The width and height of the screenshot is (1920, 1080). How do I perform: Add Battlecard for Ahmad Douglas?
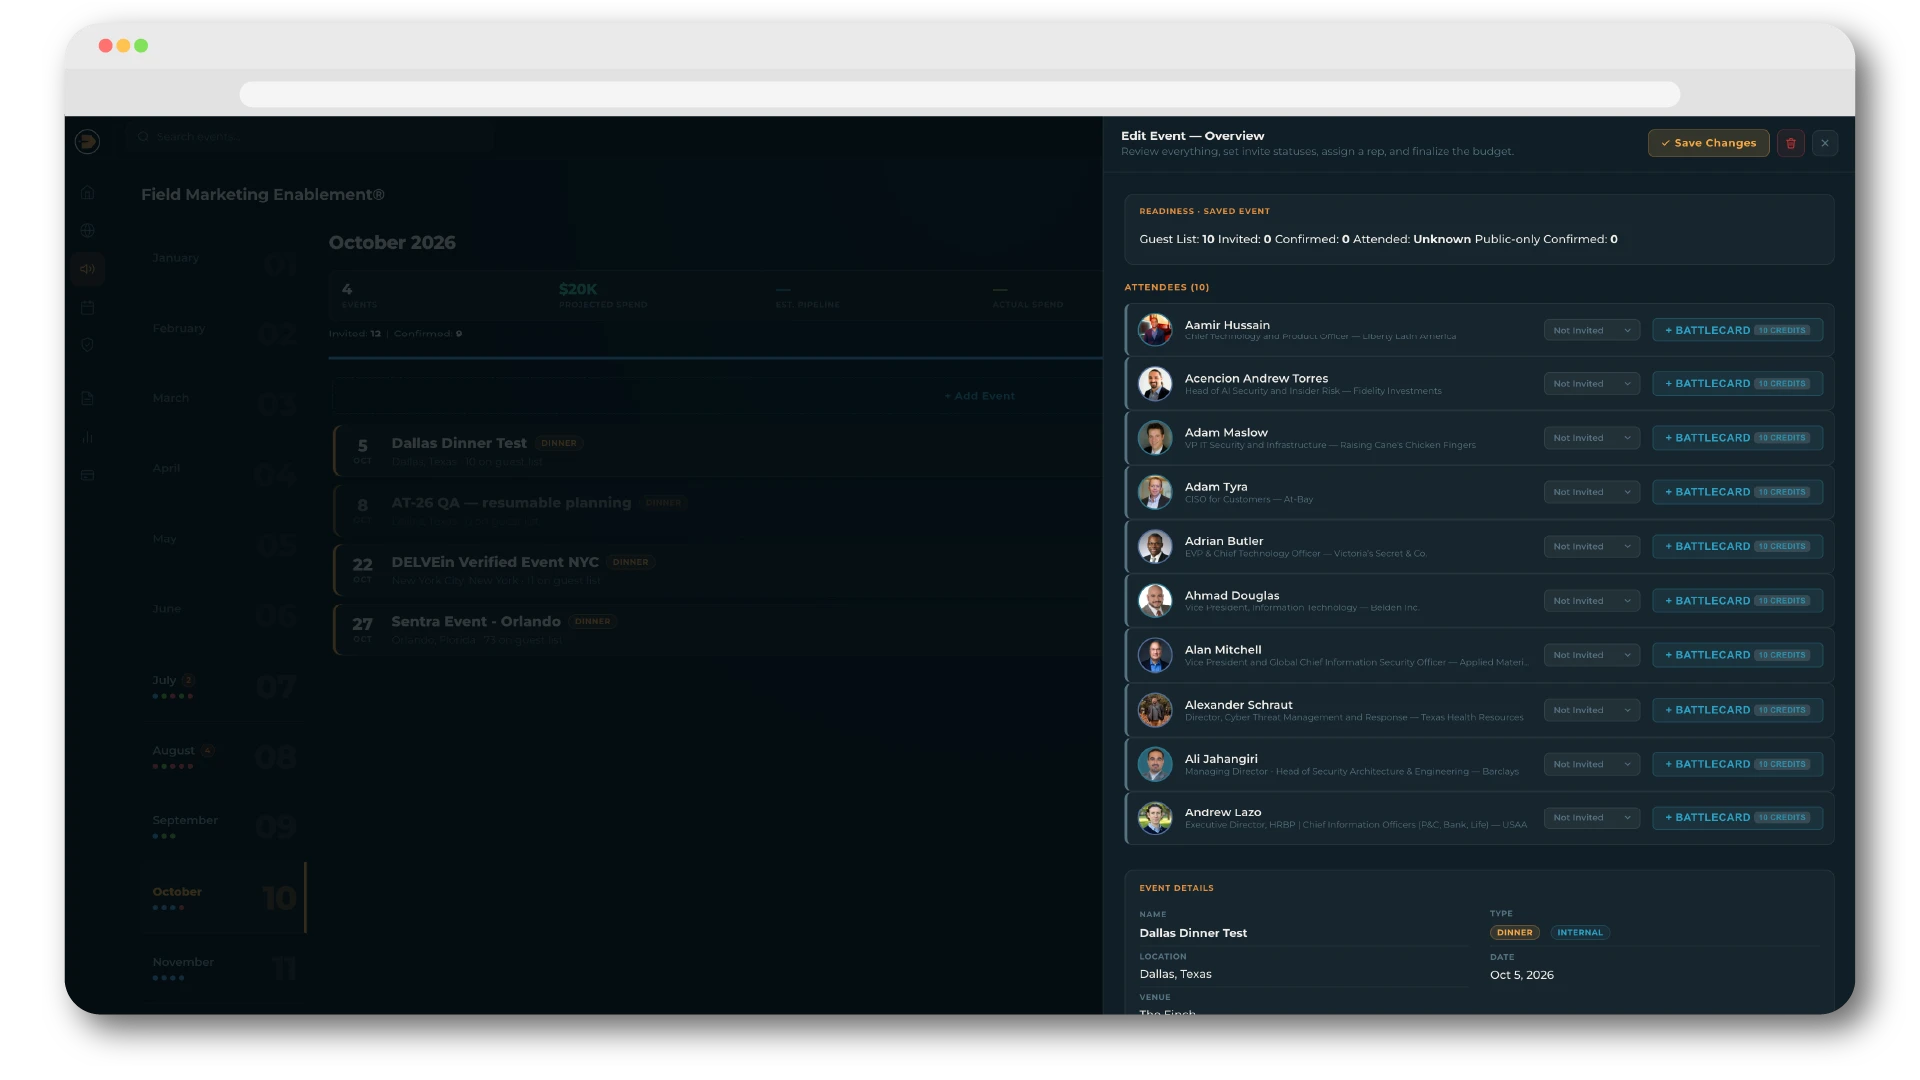tap(1737, 601)
